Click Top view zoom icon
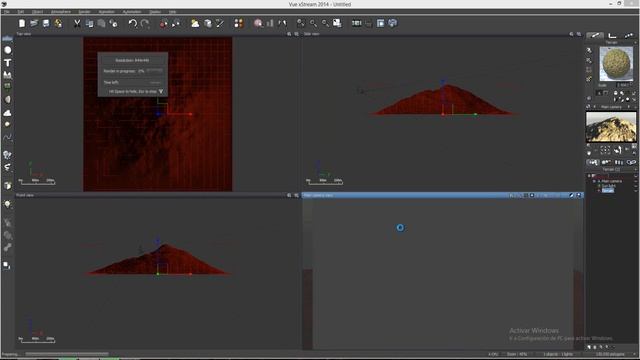The width and height of the screenshot is (640, 360). pos(289,34)
